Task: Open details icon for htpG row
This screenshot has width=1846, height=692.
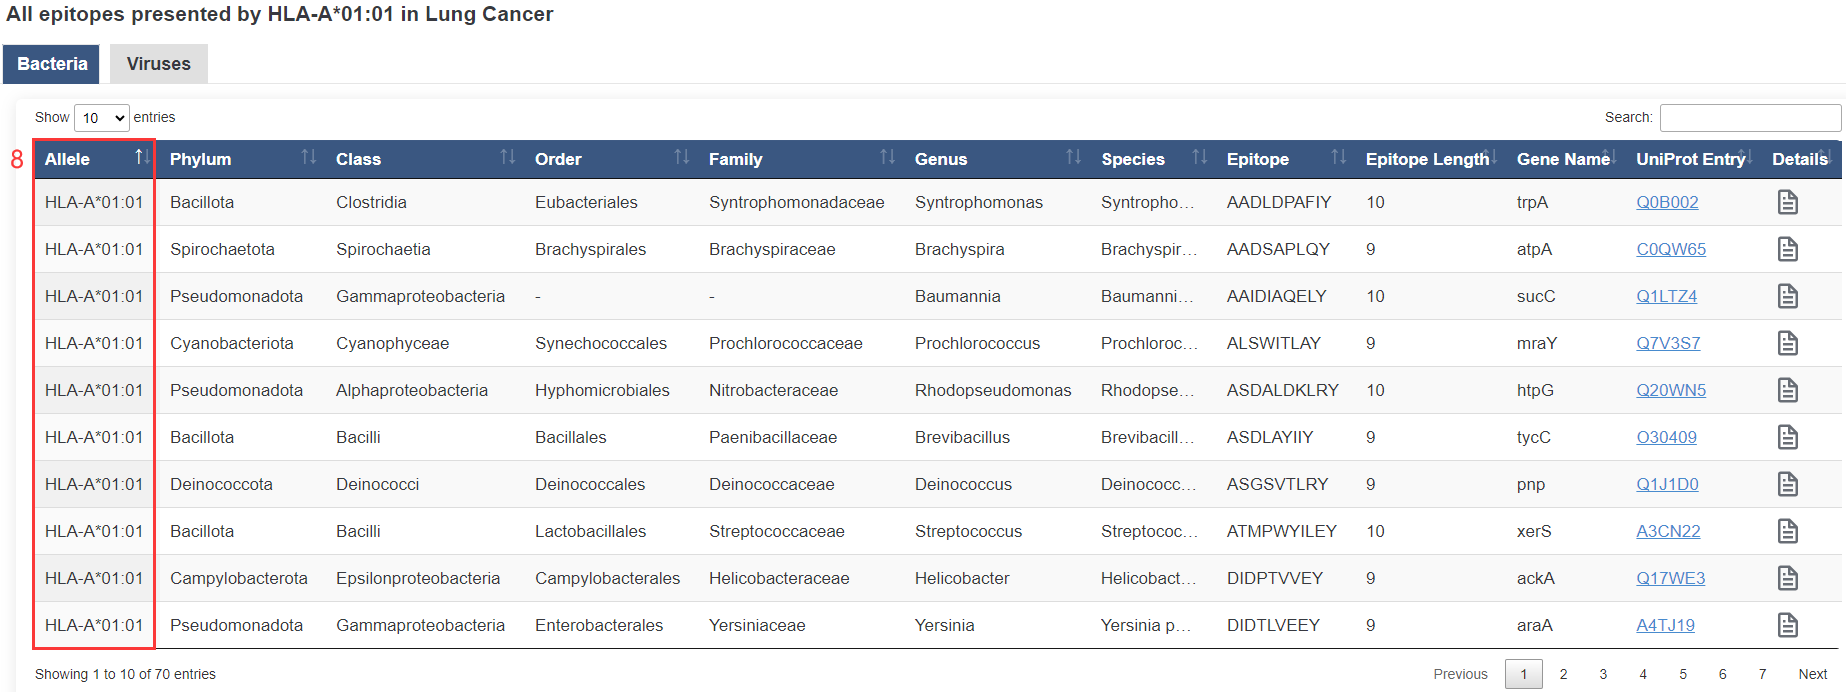Action: [1787, 390]
